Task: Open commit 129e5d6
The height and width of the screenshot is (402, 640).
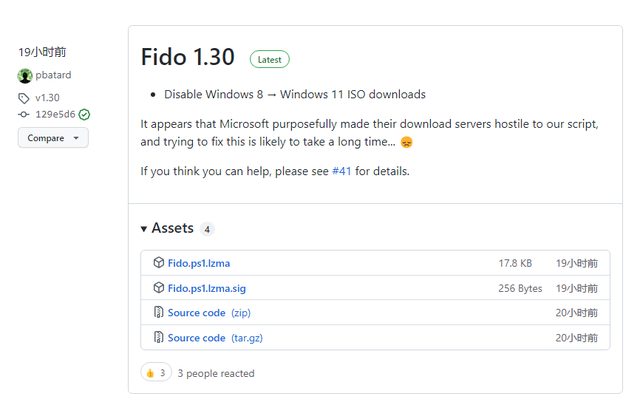Action: coord(55,114)
